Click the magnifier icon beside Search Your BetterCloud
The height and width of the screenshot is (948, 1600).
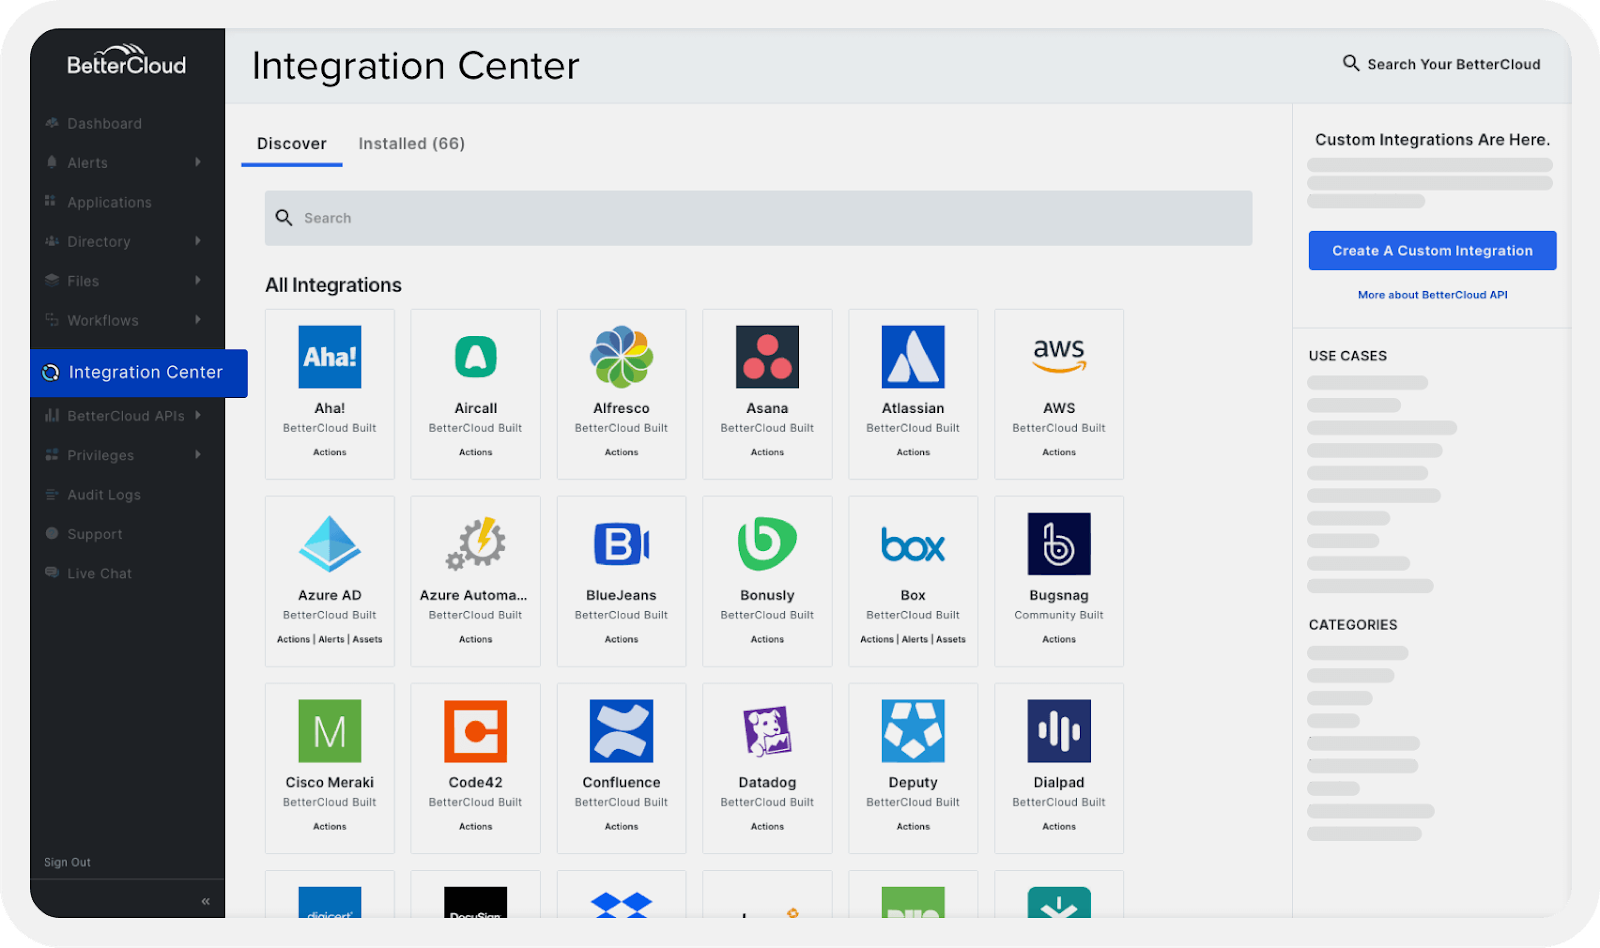click(1351, 63)
